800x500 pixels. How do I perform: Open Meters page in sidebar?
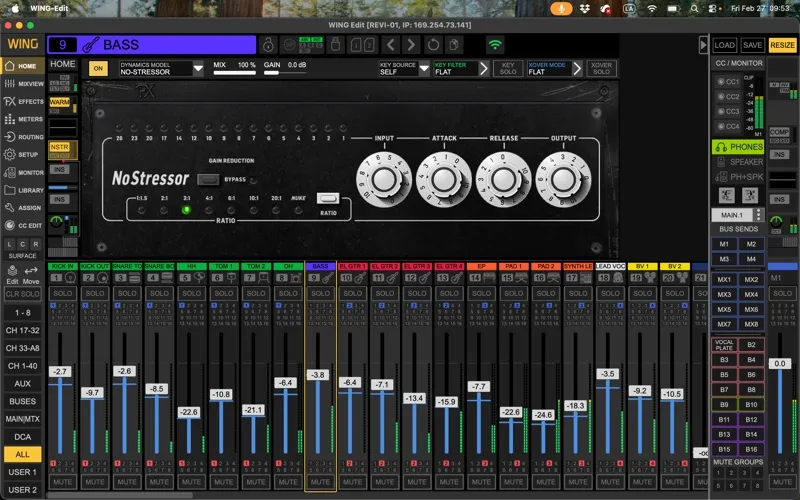23,119
